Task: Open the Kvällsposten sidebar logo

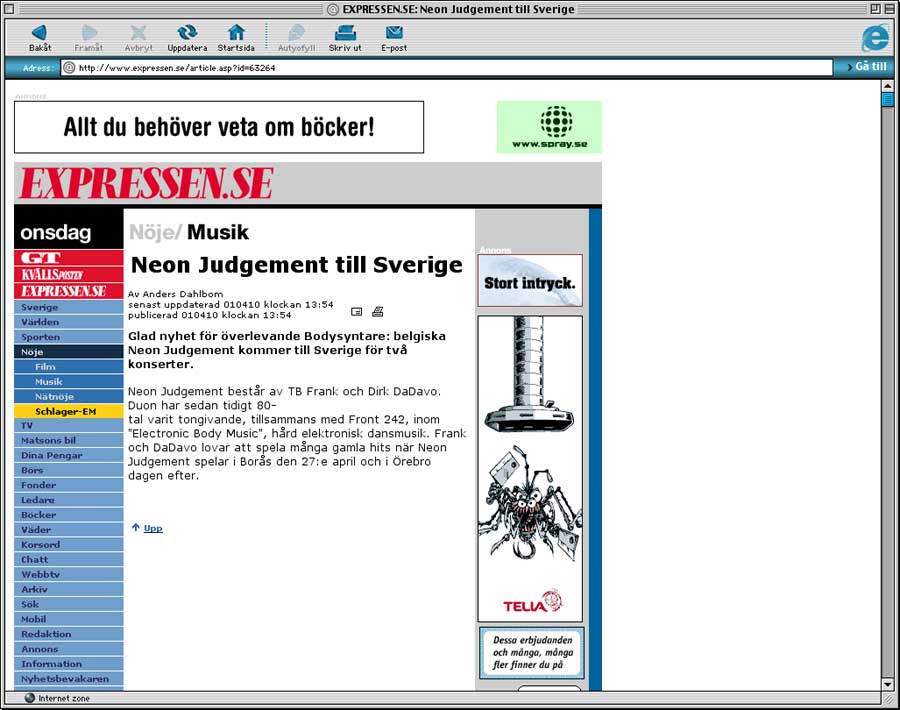Action: point(68,274)
